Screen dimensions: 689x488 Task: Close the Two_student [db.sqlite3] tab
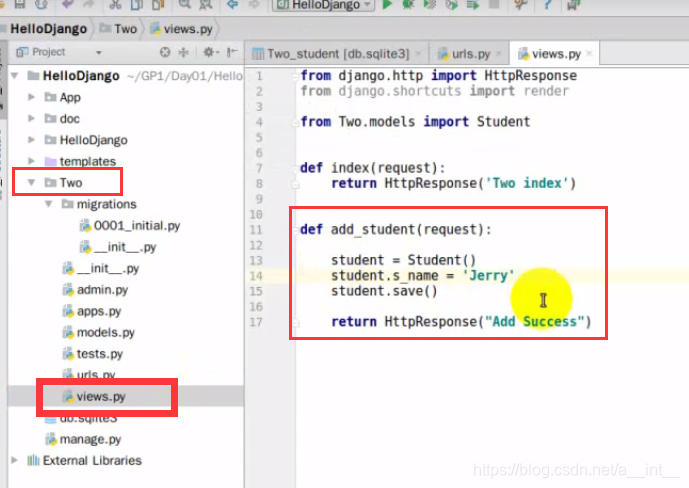[x=418, y=54]
